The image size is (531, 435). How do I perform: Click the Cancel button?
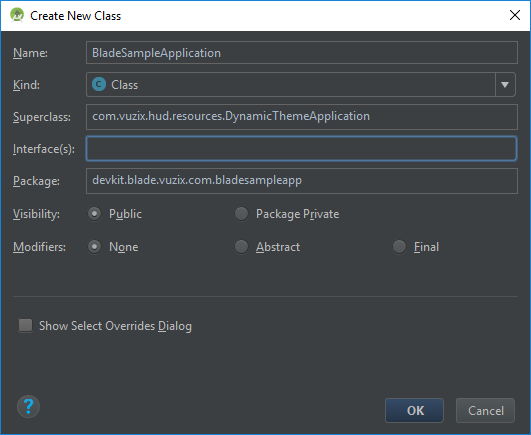pyautogui.click(x=485, y=411)
